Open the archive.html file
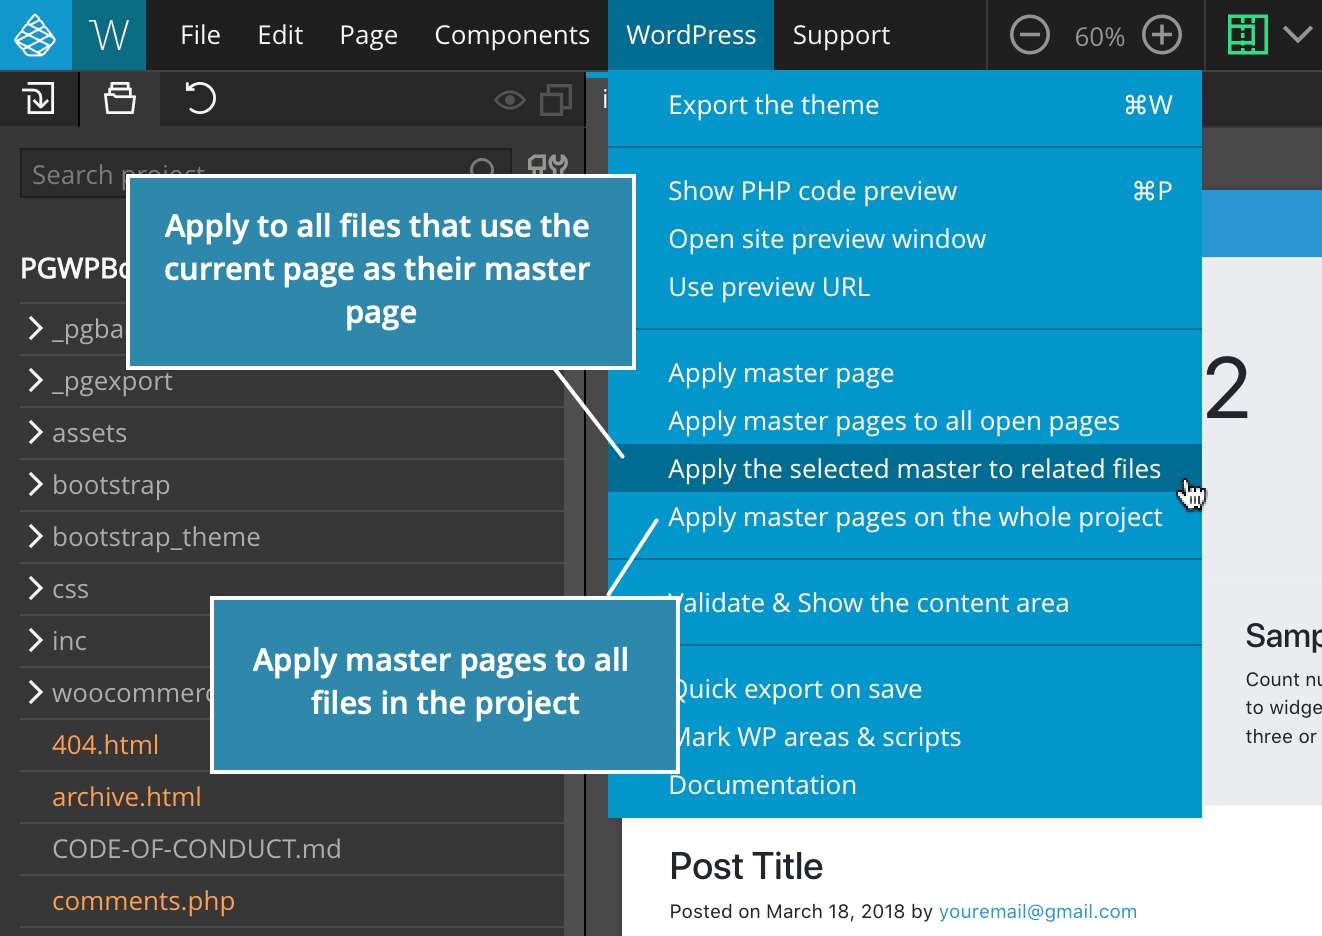 [127, 797]
